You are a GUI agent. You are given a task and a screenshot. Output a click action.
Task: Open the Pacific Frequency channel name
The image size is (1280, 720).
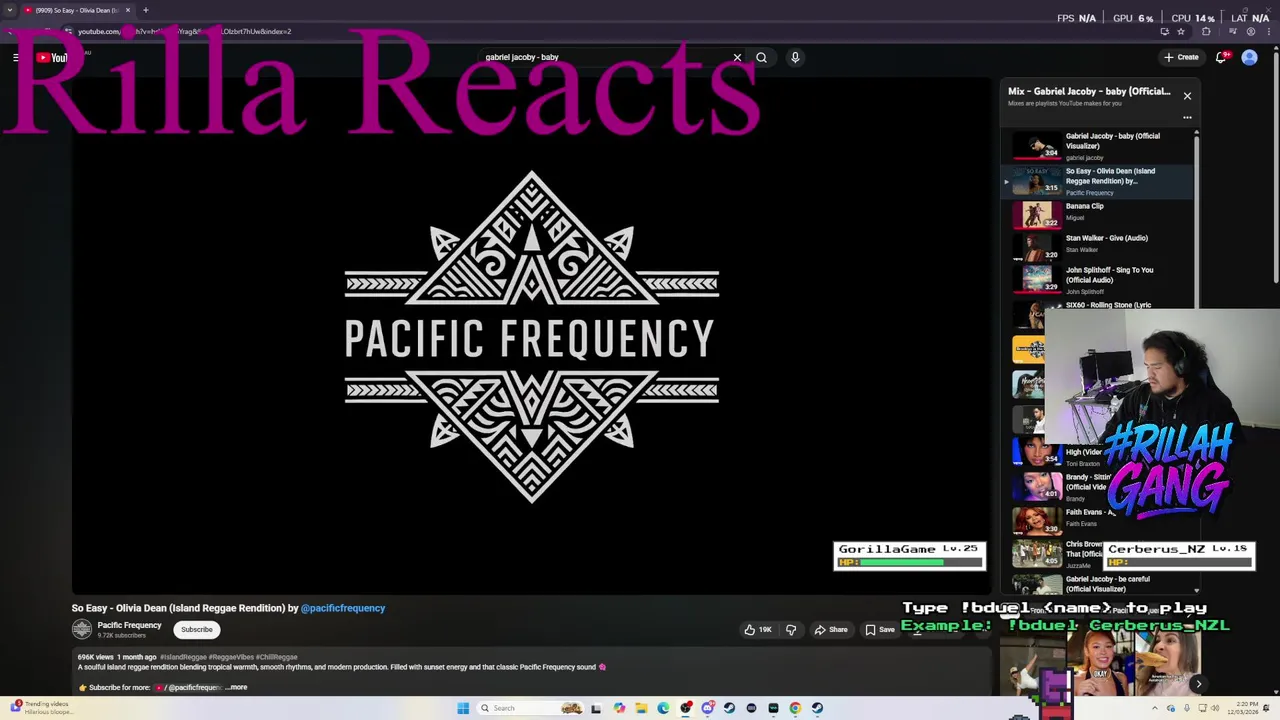tap(129, 625)
